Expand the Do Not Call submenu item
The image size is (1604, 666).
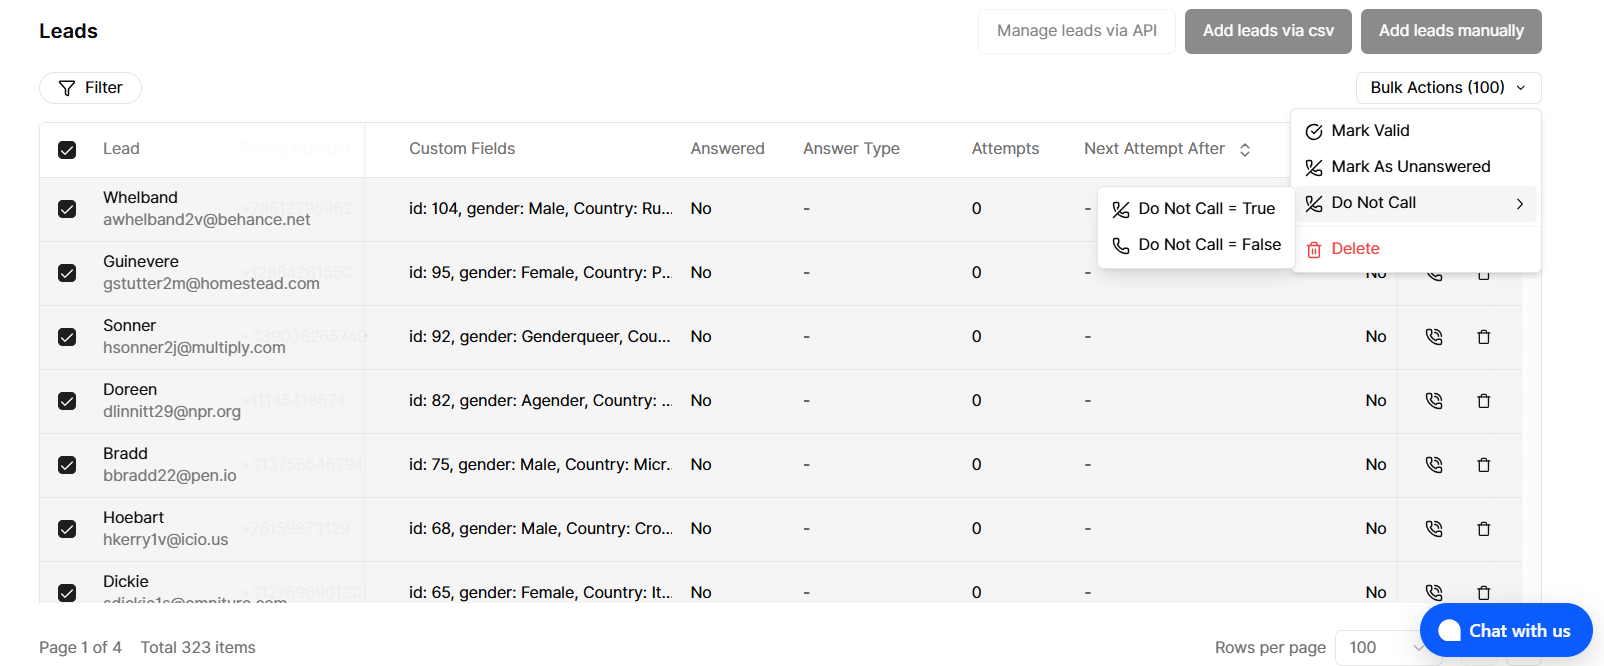click(x=1415, y=203)
